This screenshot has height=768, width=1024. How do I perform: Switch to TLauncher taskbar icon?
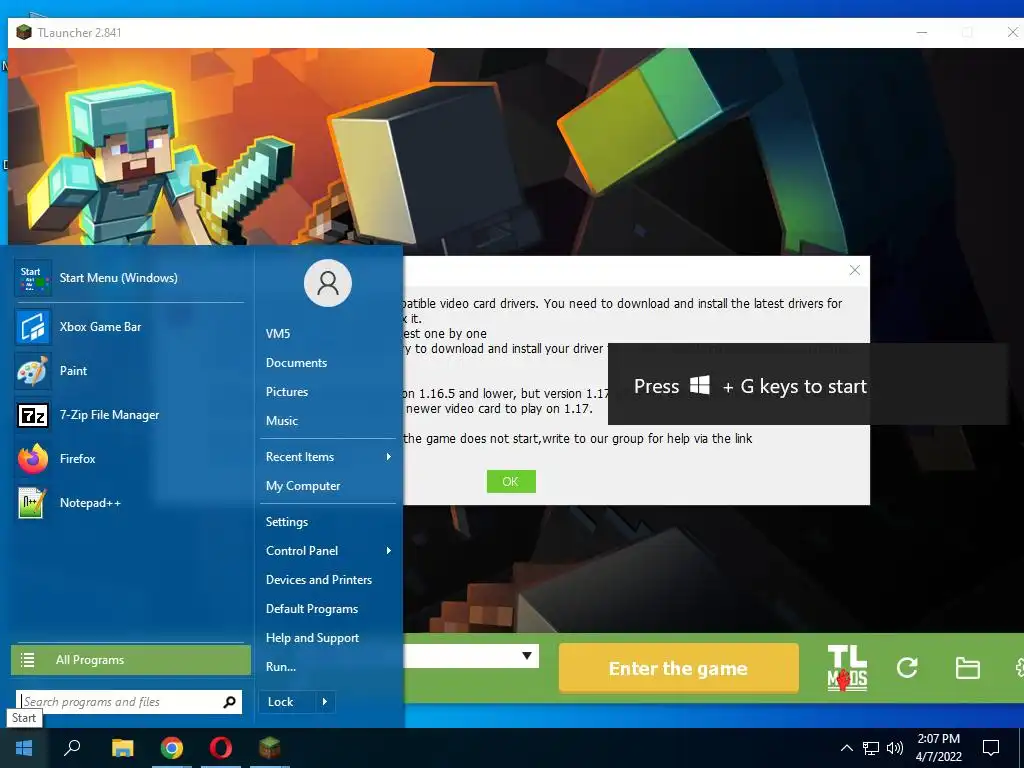click(269, 748)
